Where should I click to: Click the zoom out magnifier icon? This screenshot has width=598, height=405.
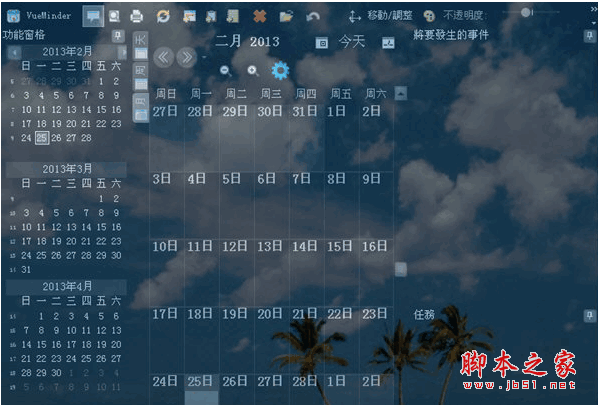pyautogui.click(x=225, y=71)
